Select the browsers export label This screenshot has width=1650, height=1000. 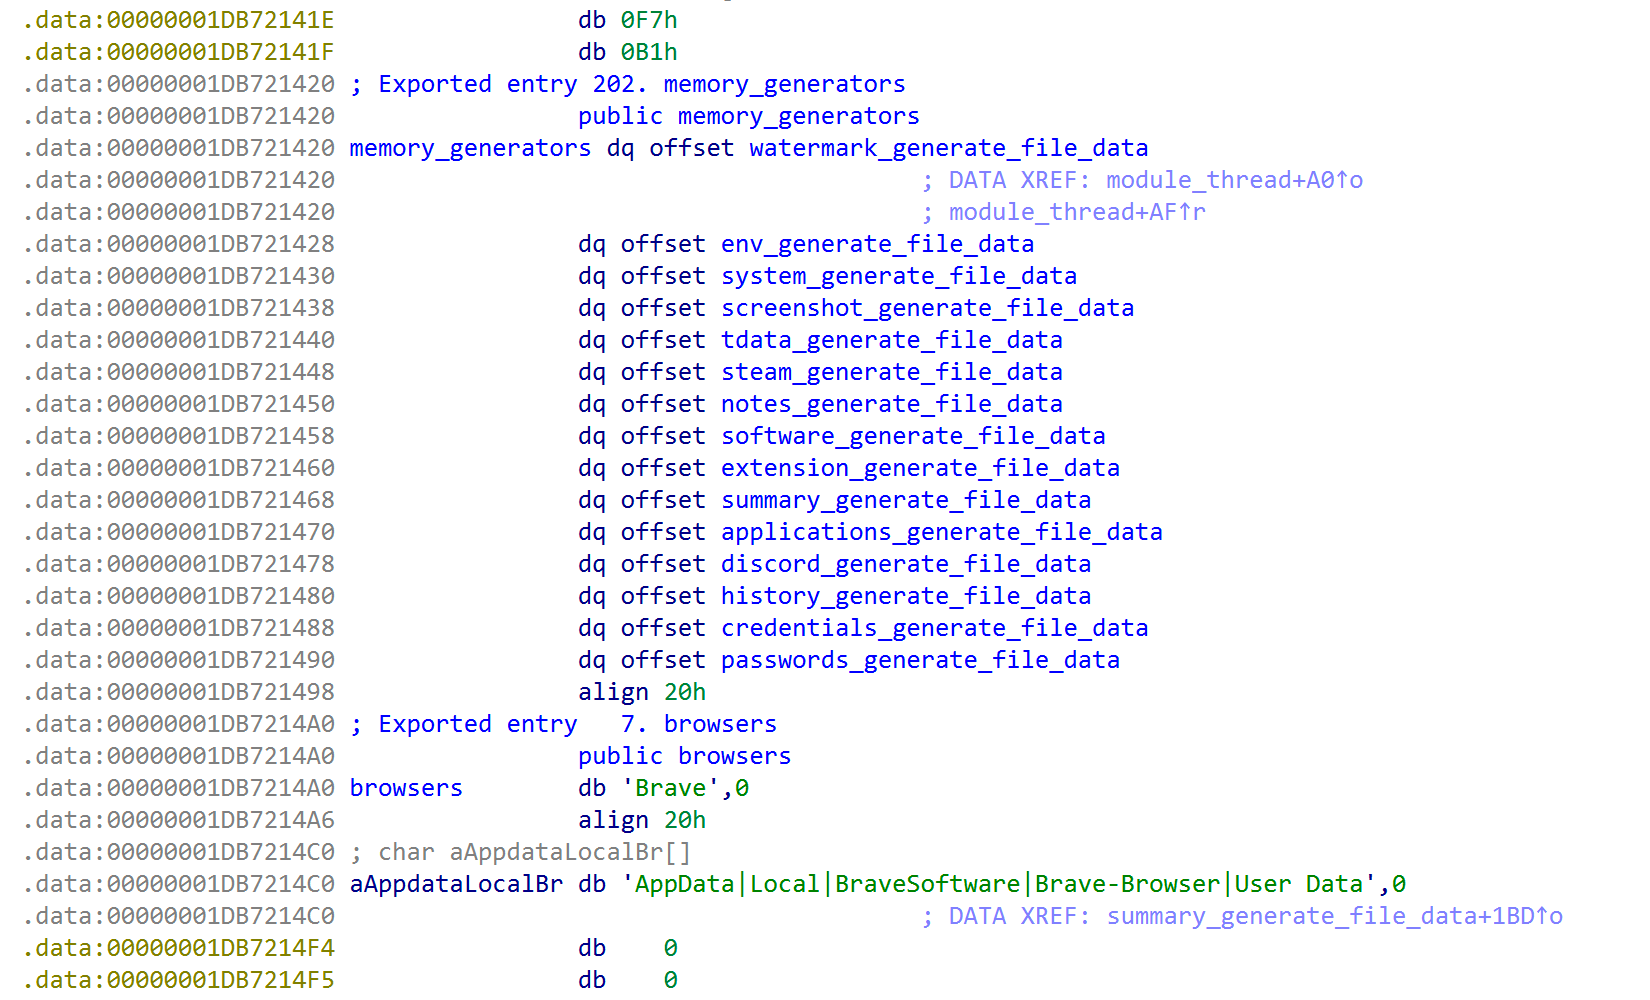[406, 787]
